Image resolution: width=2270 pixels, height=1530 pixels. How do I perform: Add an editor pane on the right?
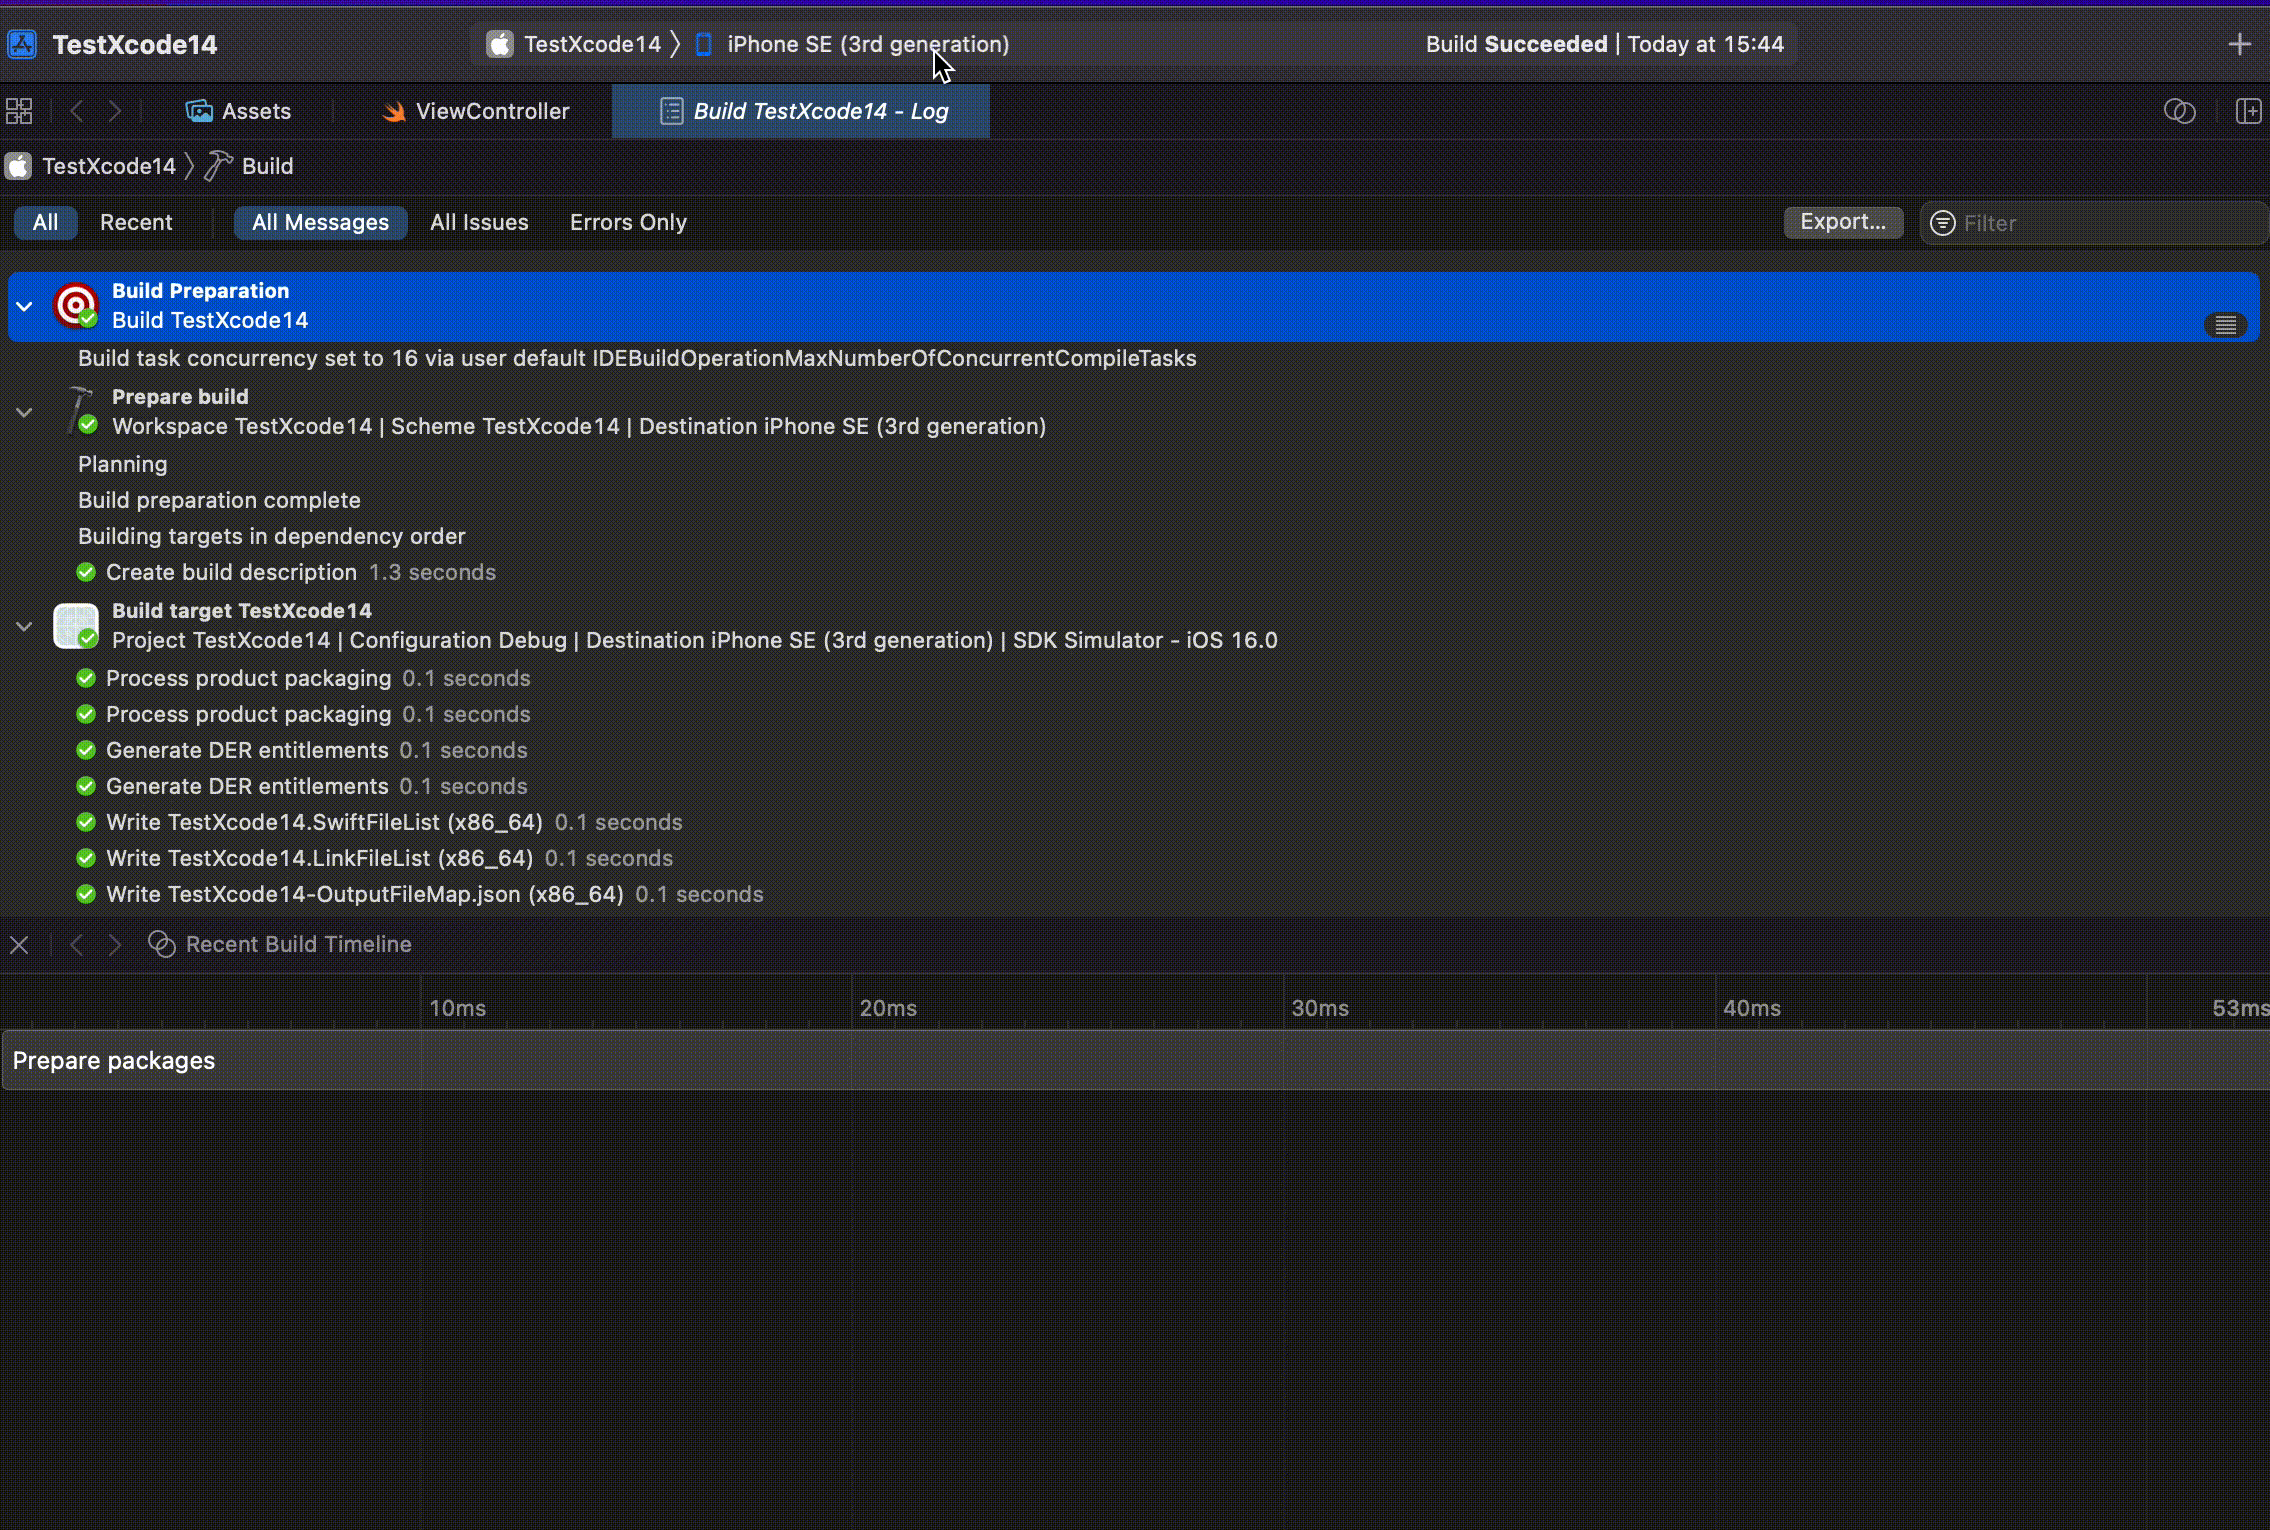pyautogui.click(x=2249, y=111)
